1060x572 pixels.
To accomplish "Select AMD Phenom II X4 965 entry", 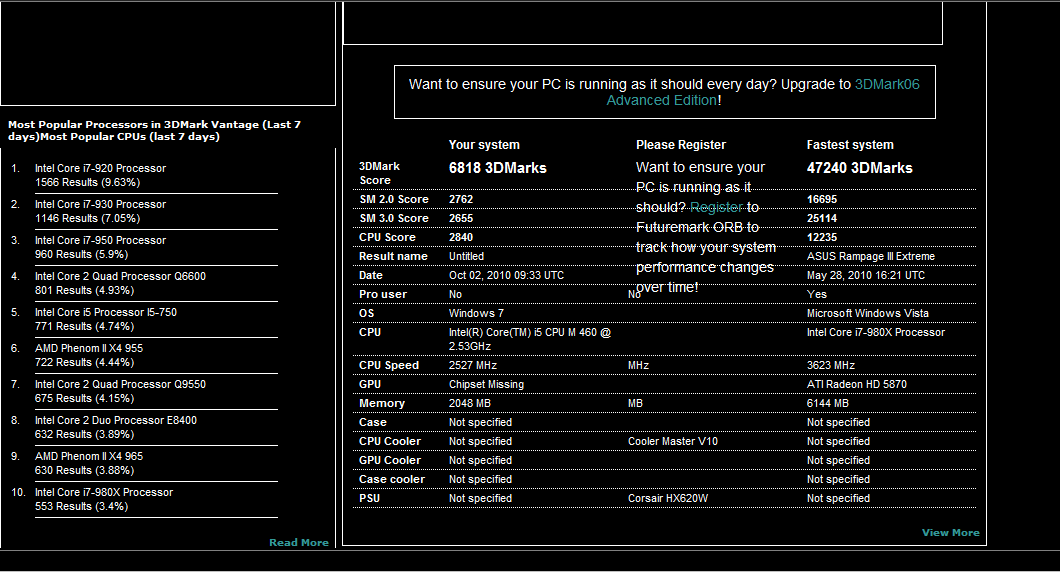I will 89,456.
